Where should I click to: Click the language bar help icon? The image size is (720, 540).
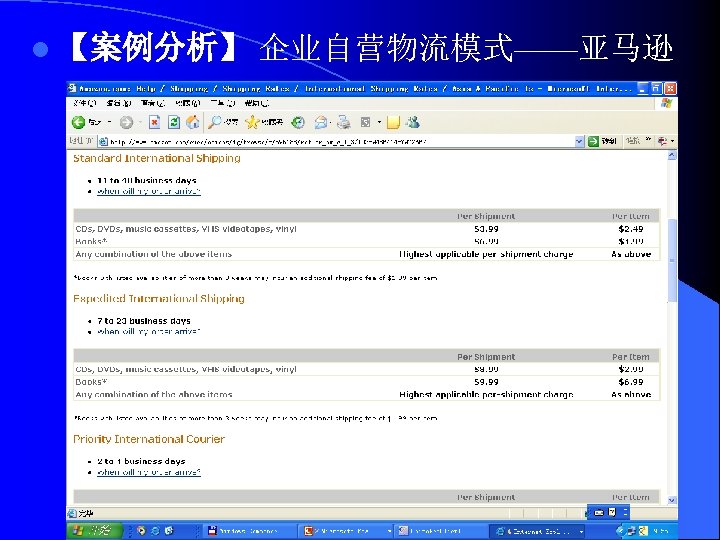[612, 512]
